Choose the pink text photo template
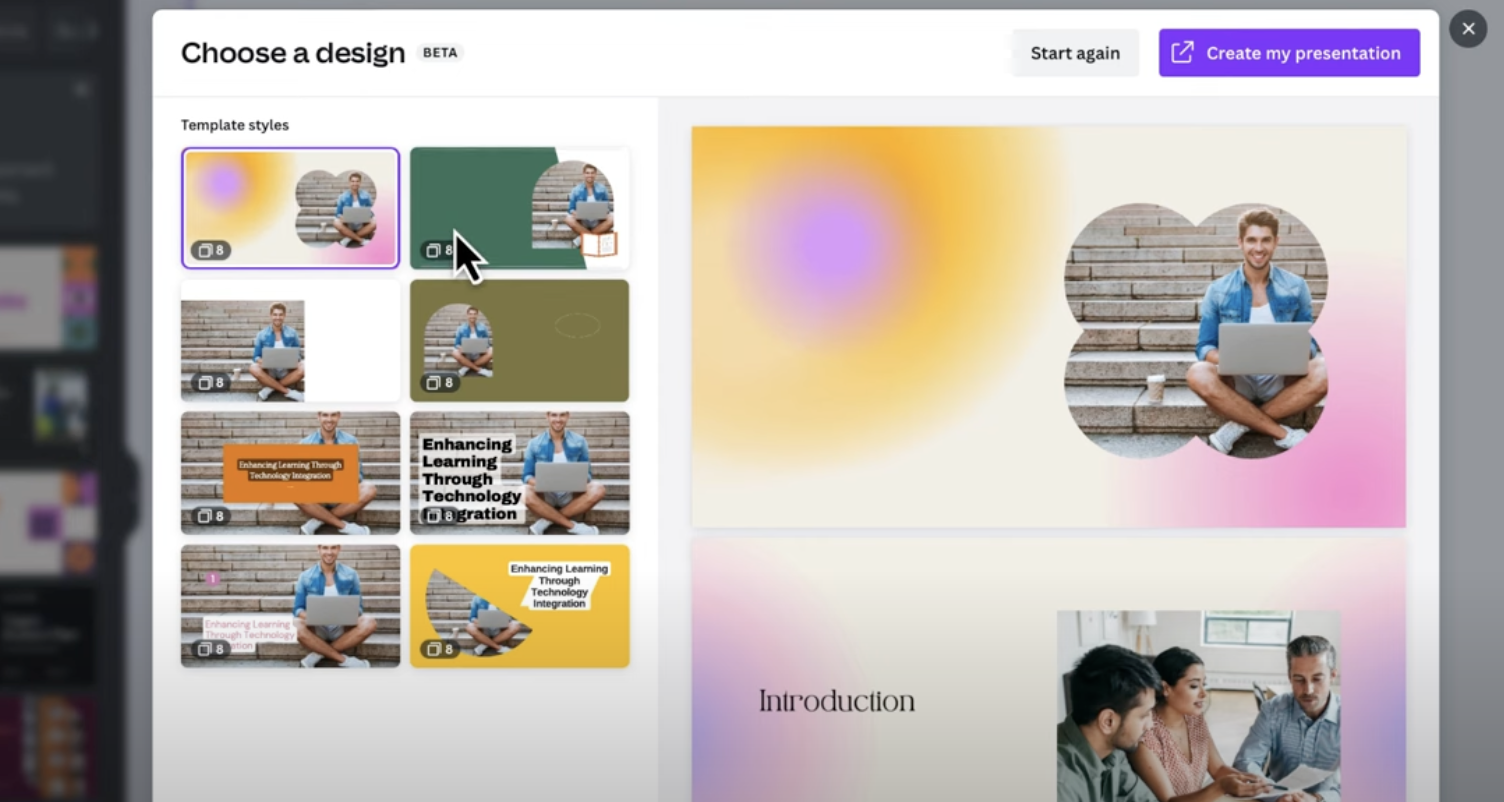1504x802 pixels. (x=290, y=606)
